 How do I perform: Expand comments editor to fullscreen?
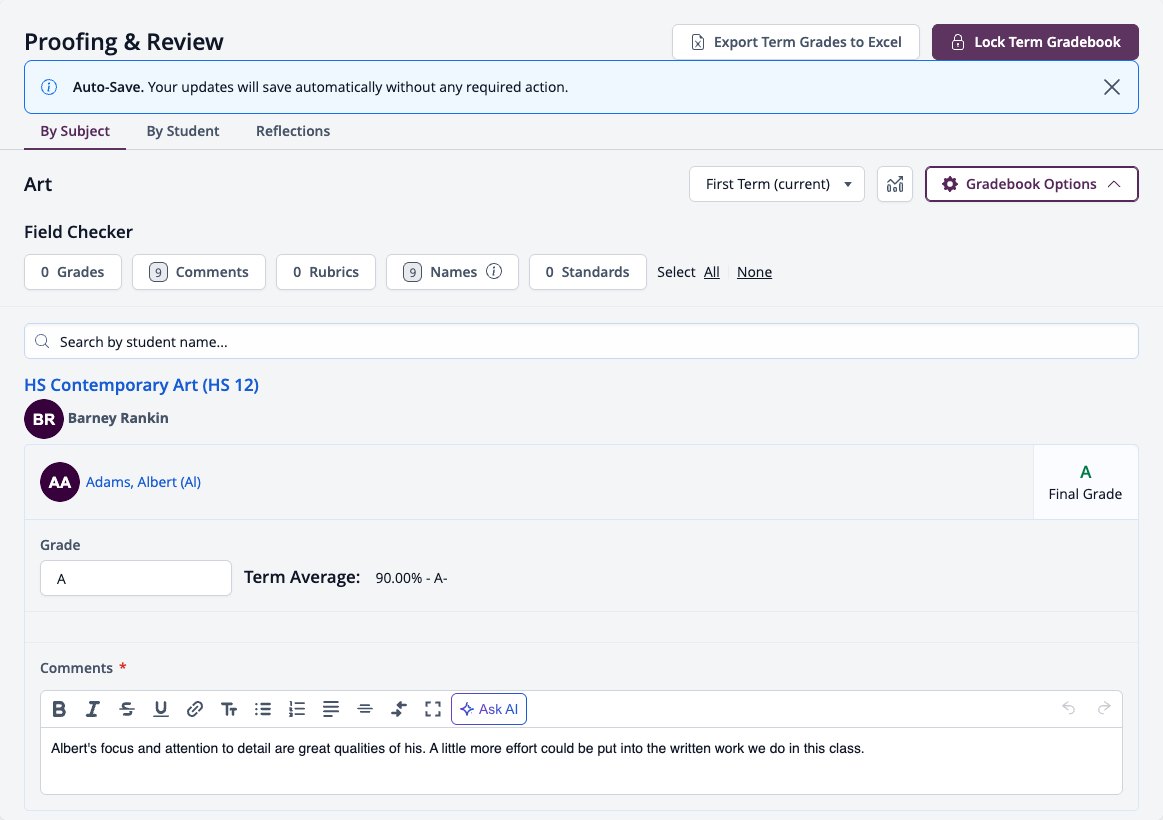(x=433, y=709)
